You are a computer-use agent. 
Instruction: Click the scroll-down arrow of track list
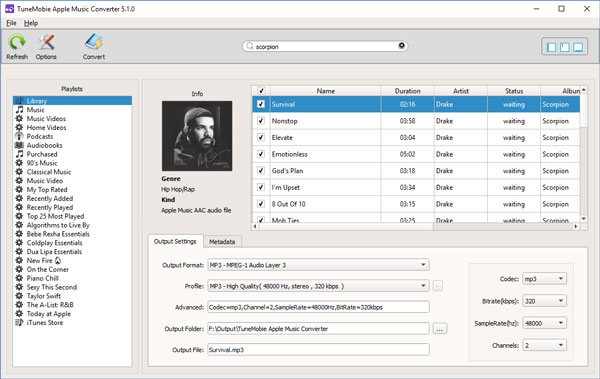click(584, 219)
